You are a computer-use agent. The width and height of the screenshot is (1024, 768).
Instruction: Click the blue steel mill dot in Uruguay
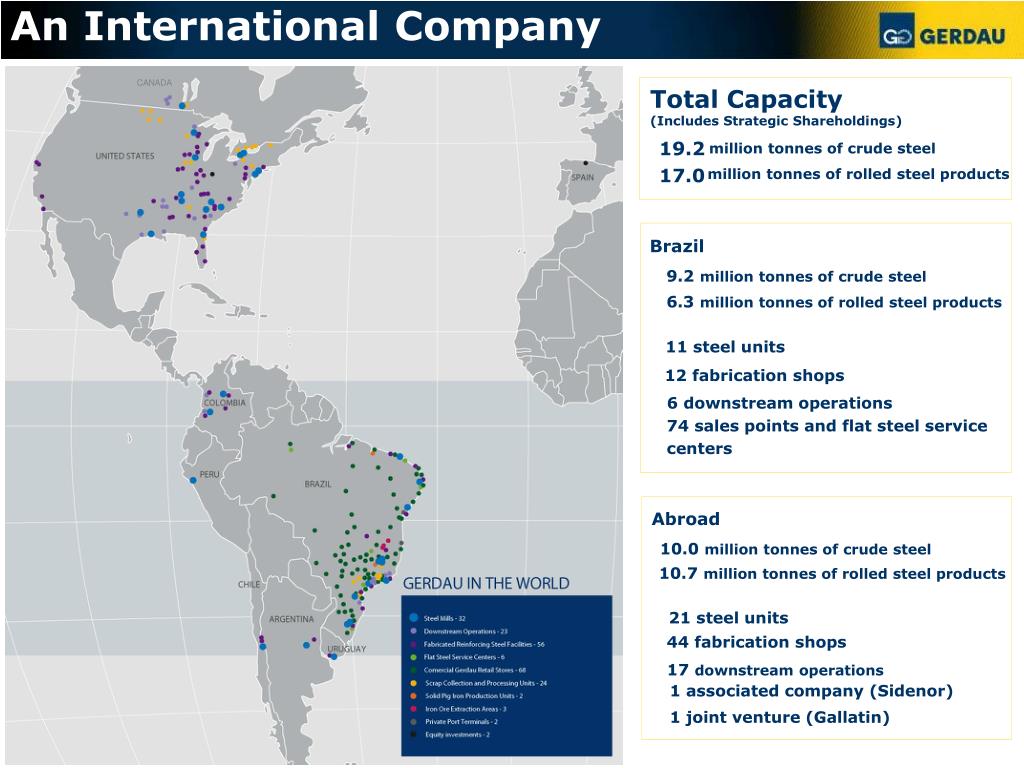tap(333, 656)
